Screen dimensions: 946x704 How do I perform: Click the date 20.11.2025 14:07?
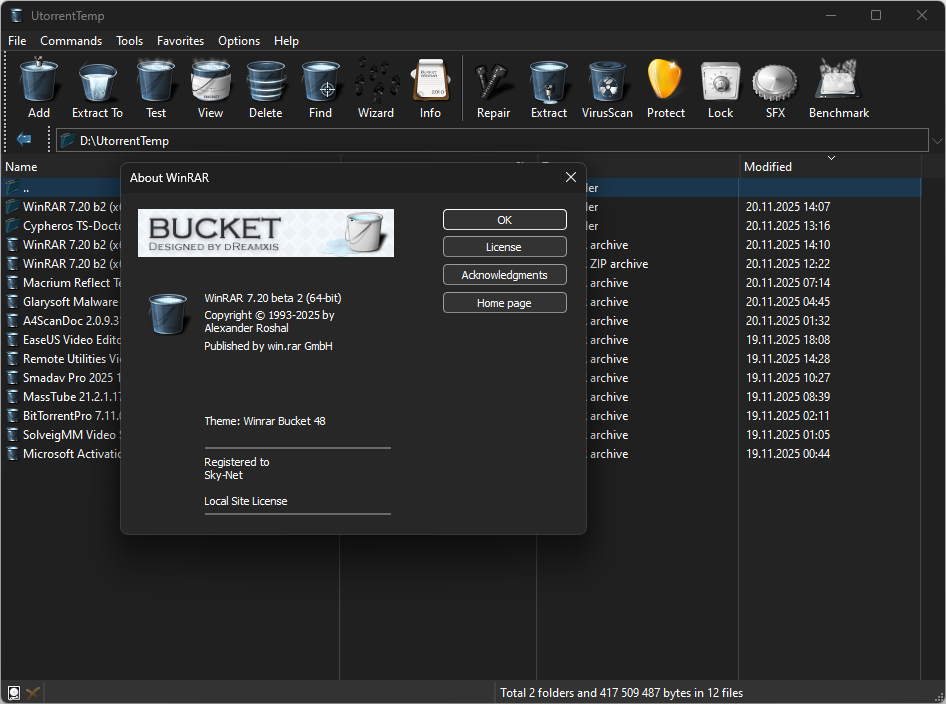point(788,206)
